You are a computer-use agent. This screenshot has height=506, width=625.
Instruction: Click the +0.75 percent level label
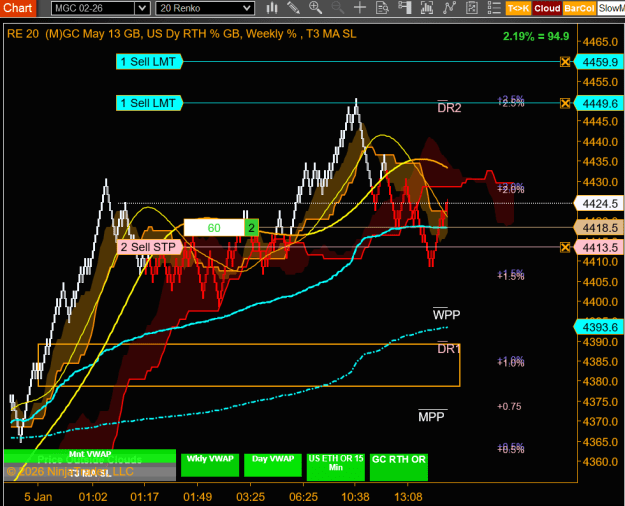[509, 406]
